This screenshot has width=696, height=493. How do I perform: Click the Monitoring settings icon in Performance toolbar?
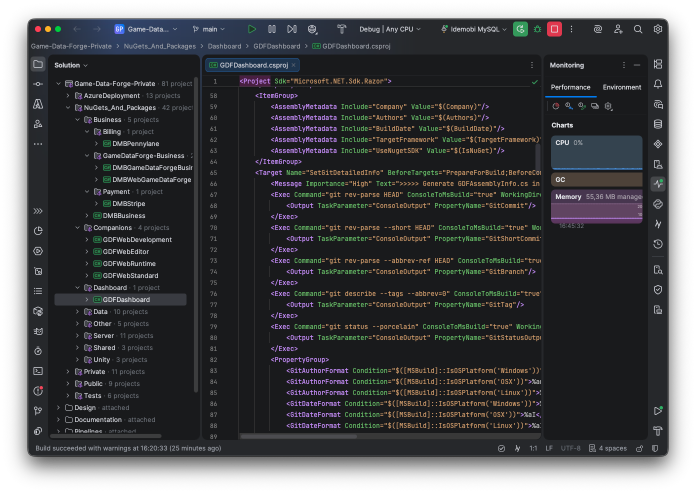pyautogui.click(x=609, y=106)
